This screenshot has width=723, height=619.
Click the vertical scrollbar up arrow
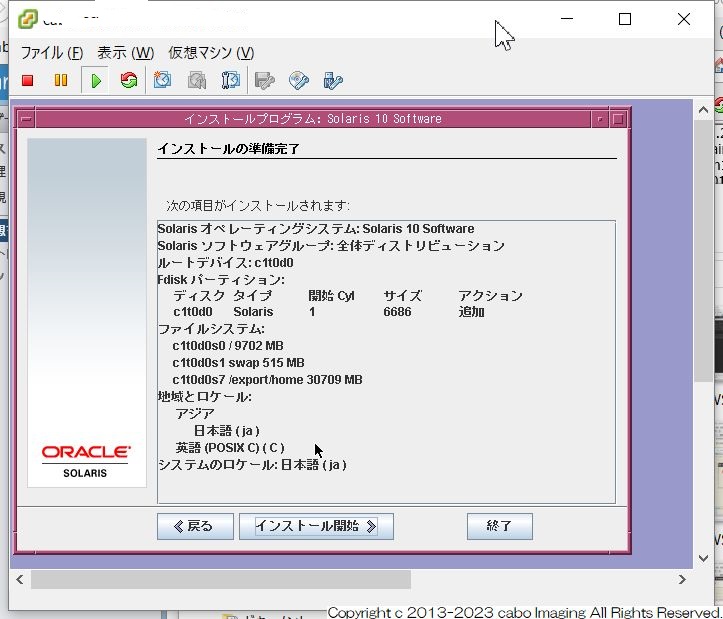tap(703, 110)
